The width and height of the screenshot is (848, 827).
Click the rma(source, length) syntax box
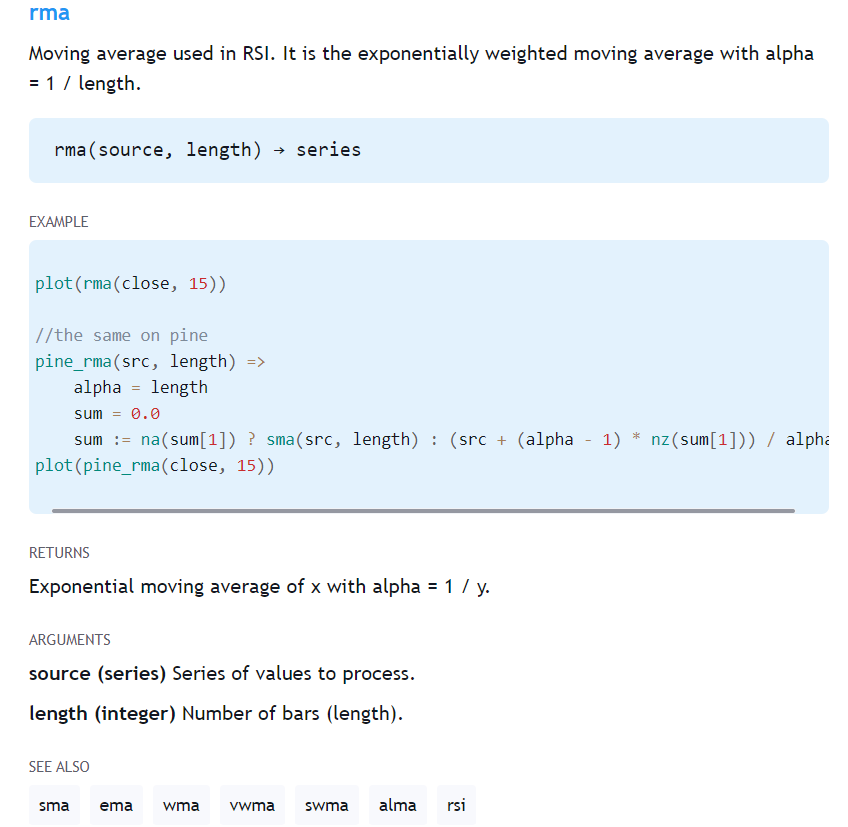(207, 150)
